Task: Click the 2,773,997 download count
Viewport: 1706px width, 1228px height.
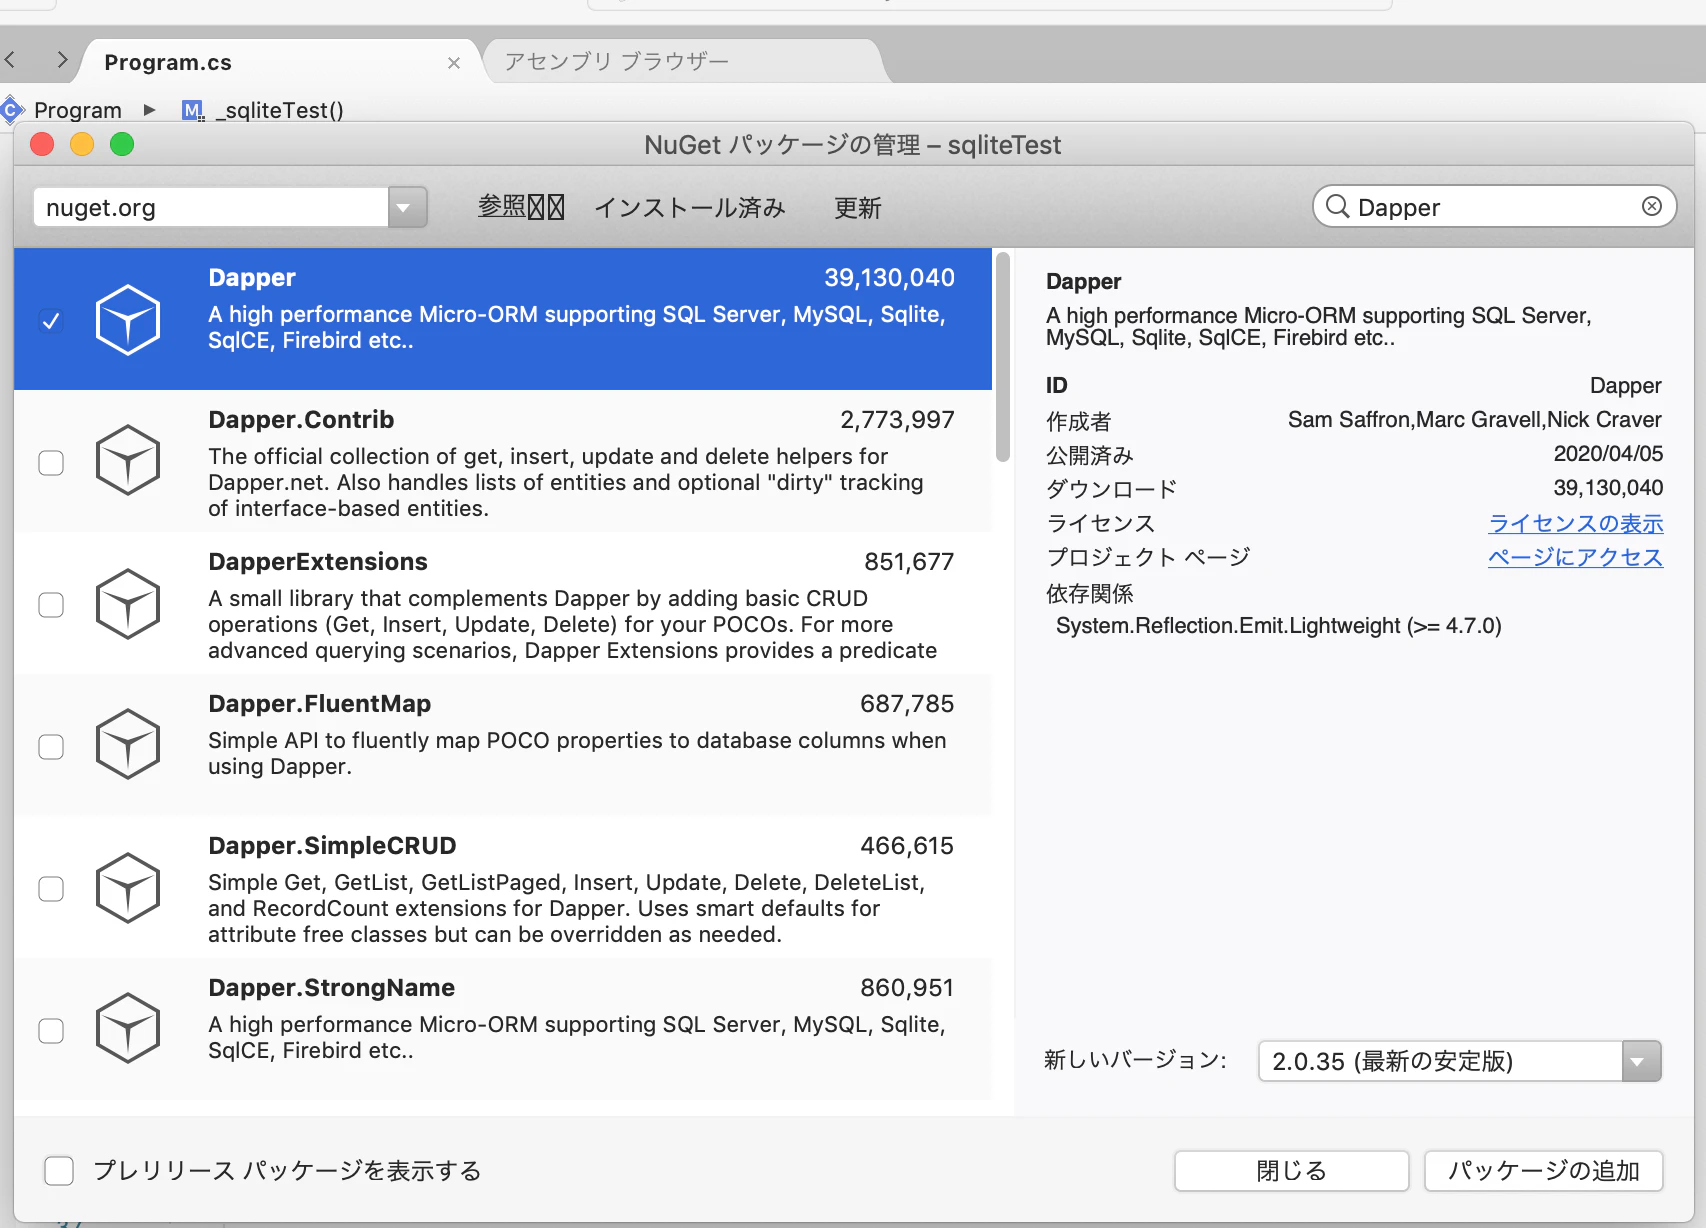Action: 897,420
